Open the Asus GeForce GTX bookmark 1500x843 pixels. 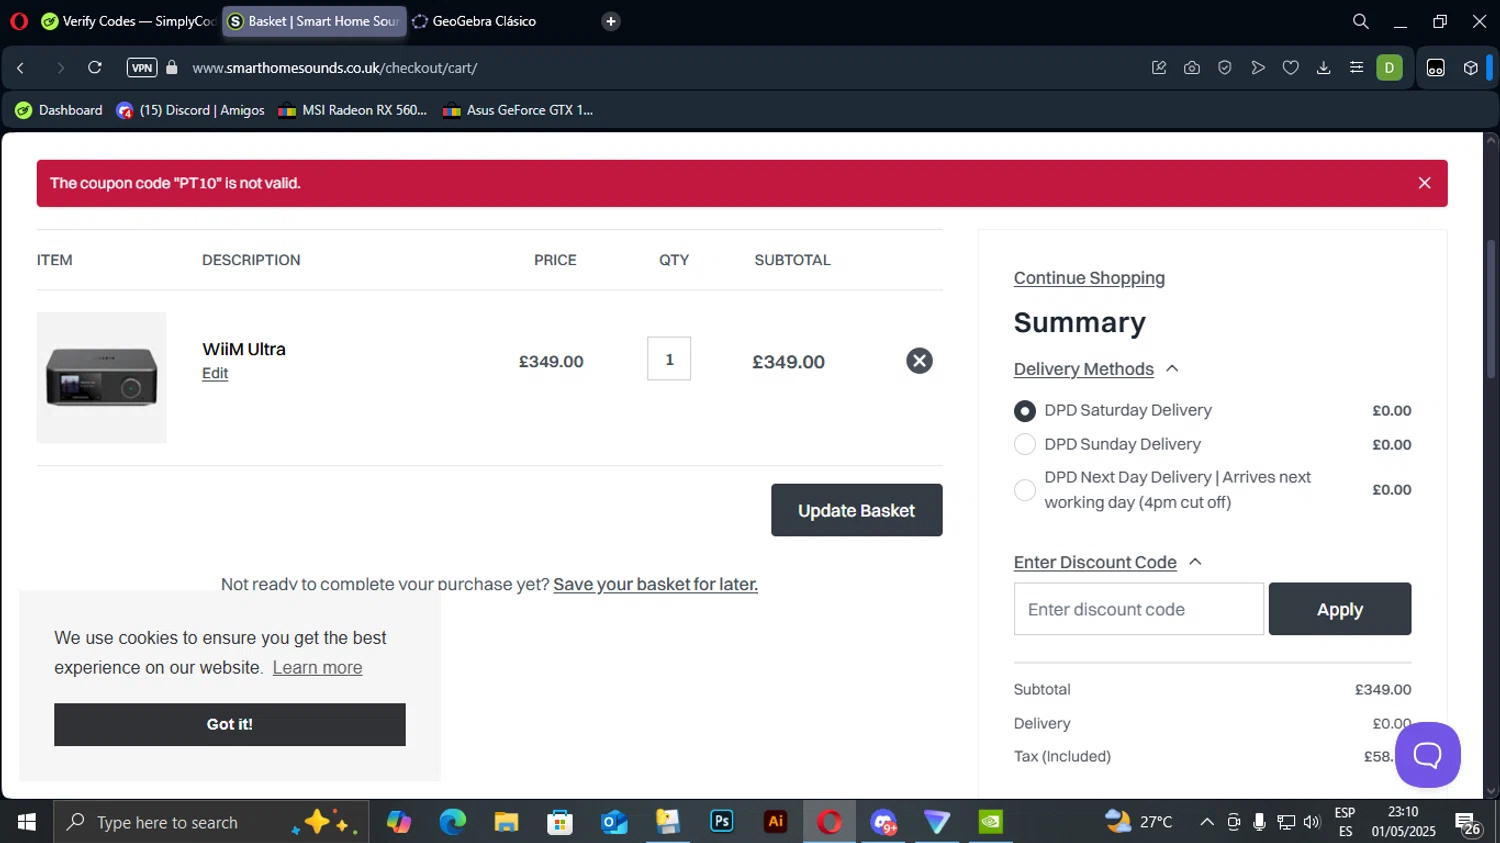(x=518, y=110)
